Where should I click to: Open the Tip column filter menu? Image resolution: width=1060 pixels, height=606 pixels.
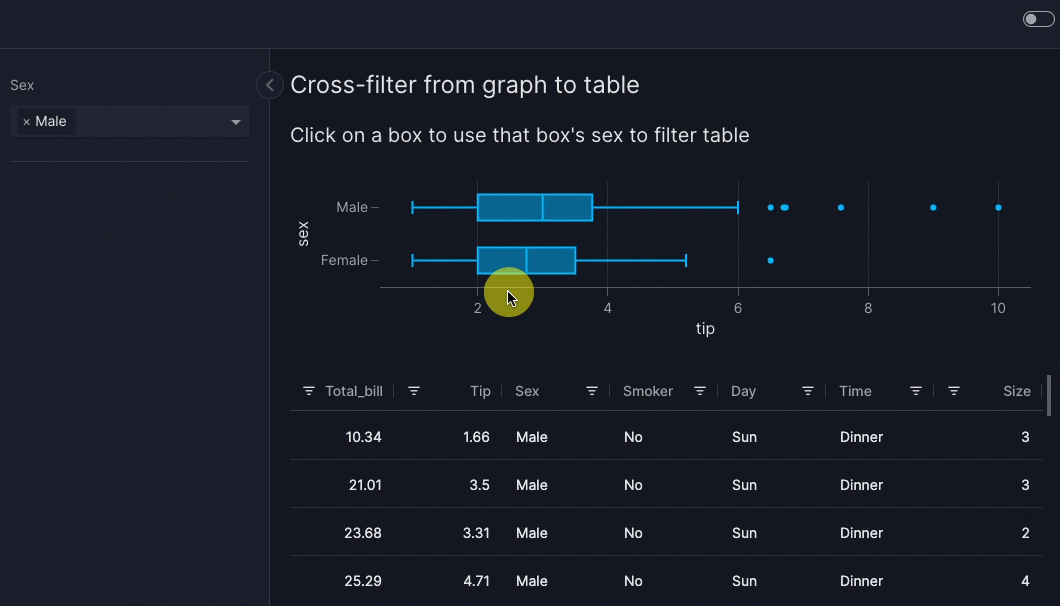click(414, 391)
